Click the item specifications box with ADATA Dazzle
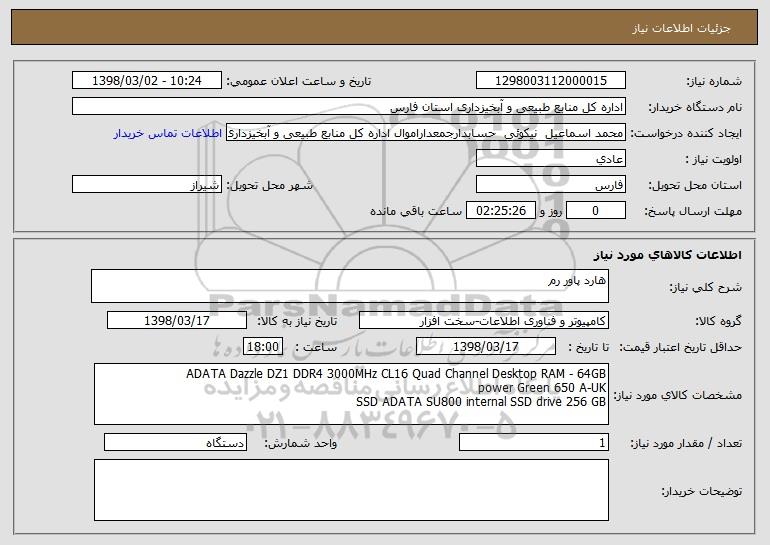Viewport: 770px width, 545px height. pyautogui.click(x=351, y=394)
